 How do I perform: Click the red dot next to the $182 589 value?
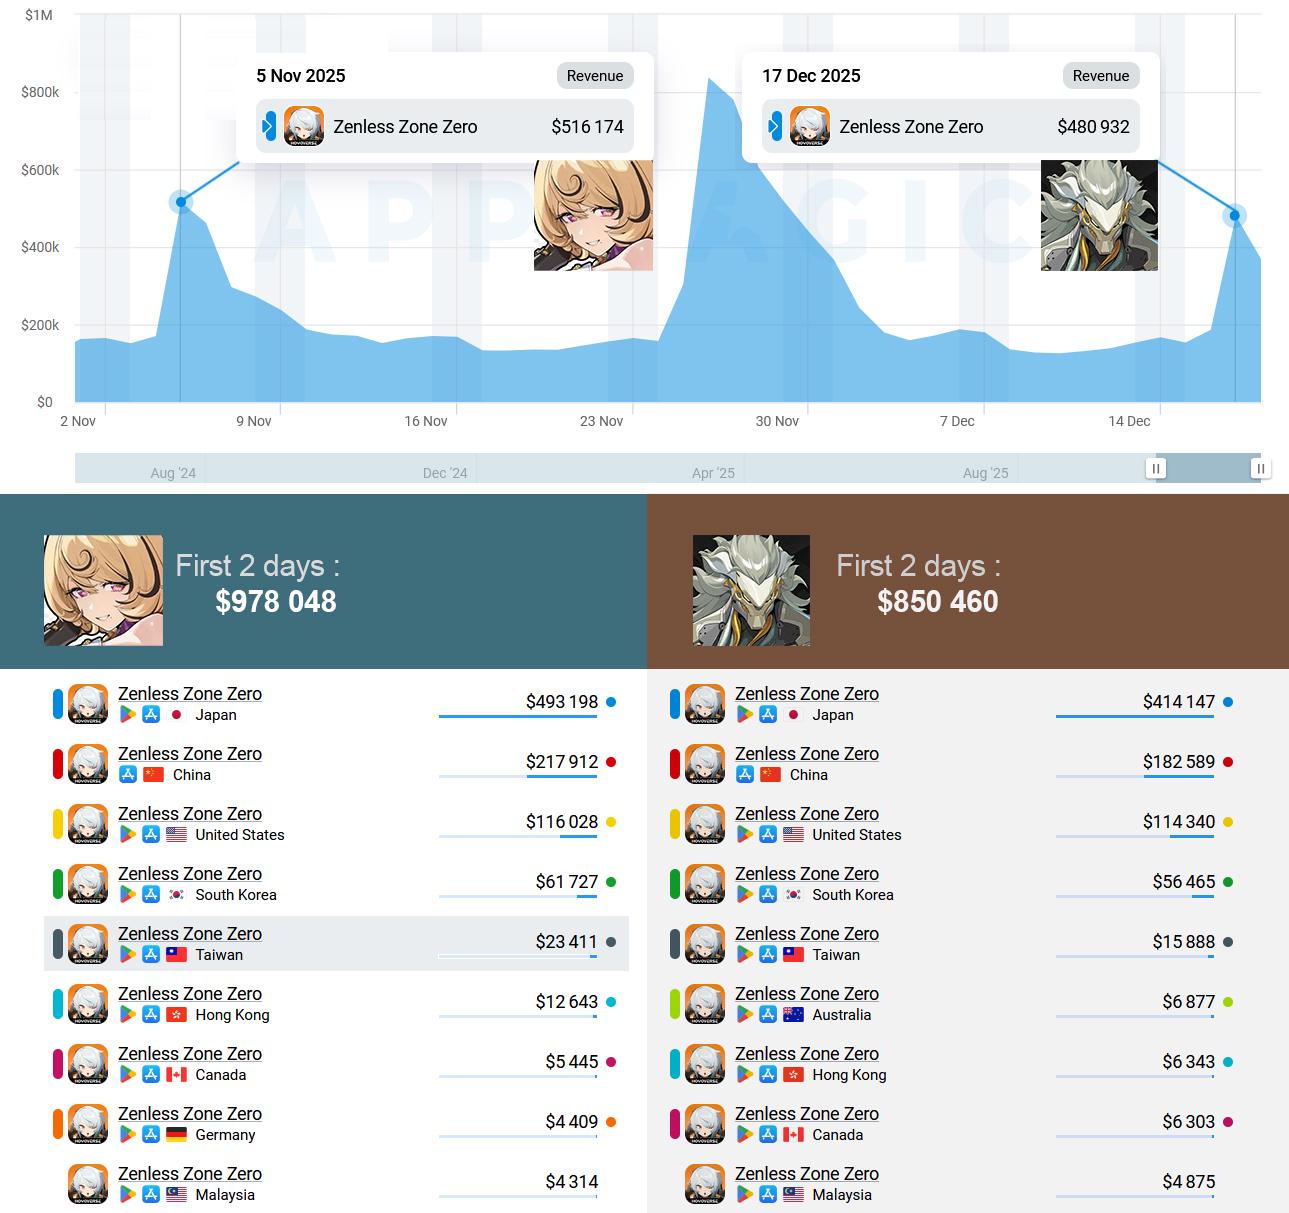pos(1228,762)
